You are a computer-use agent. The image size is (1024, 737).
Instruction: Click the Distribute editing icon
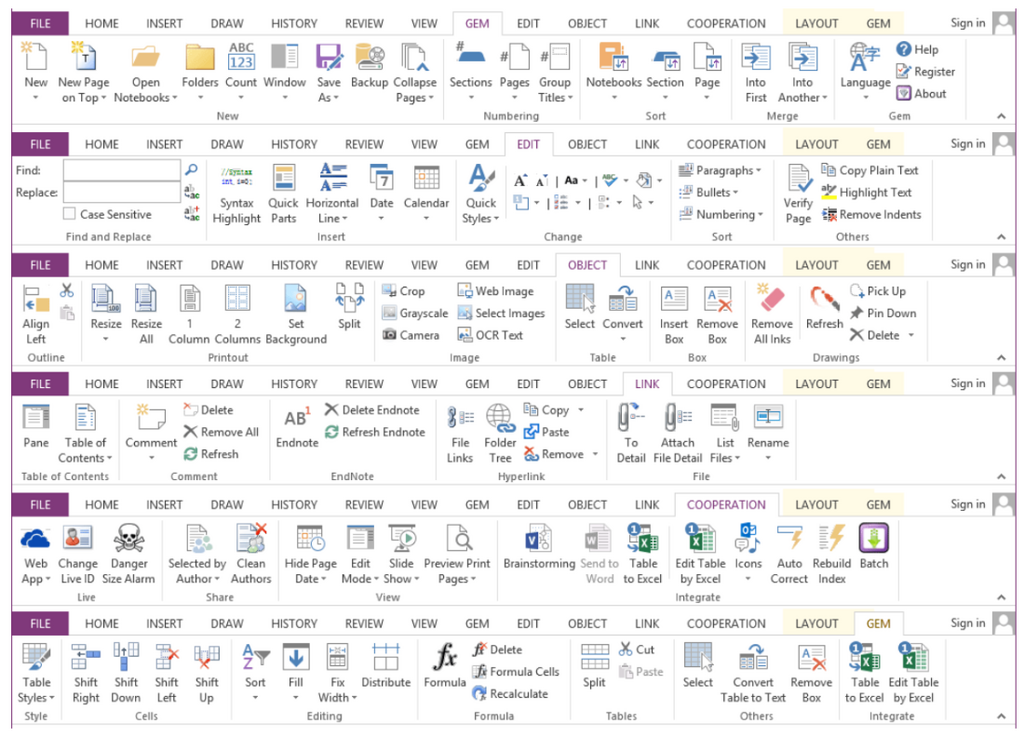pos(385,657)
